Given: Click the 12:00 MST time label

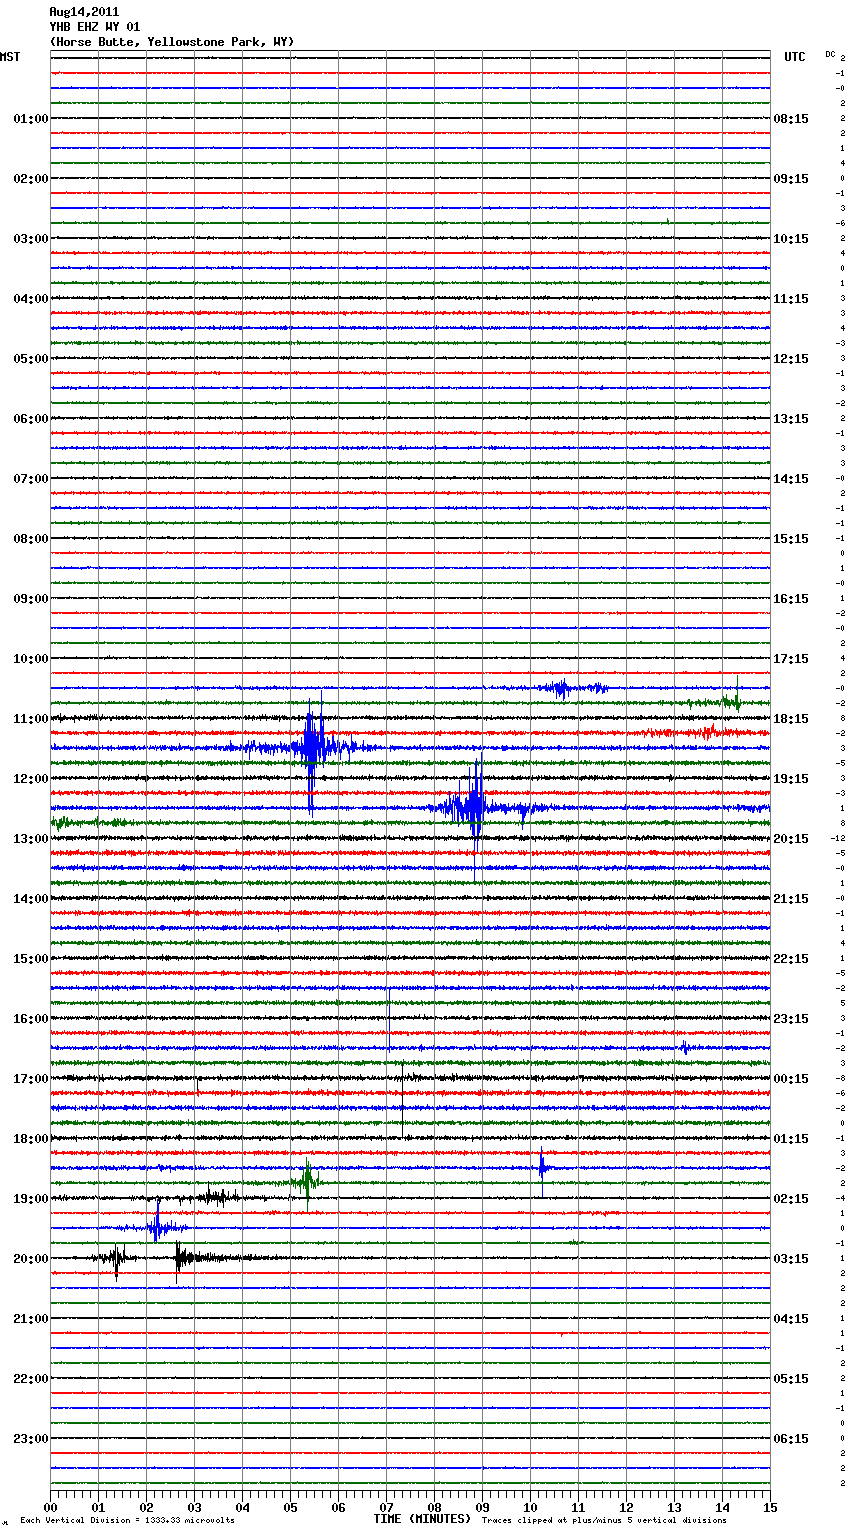Looking at the screenshot, I should pyautogui.click(x=30, y=779).
